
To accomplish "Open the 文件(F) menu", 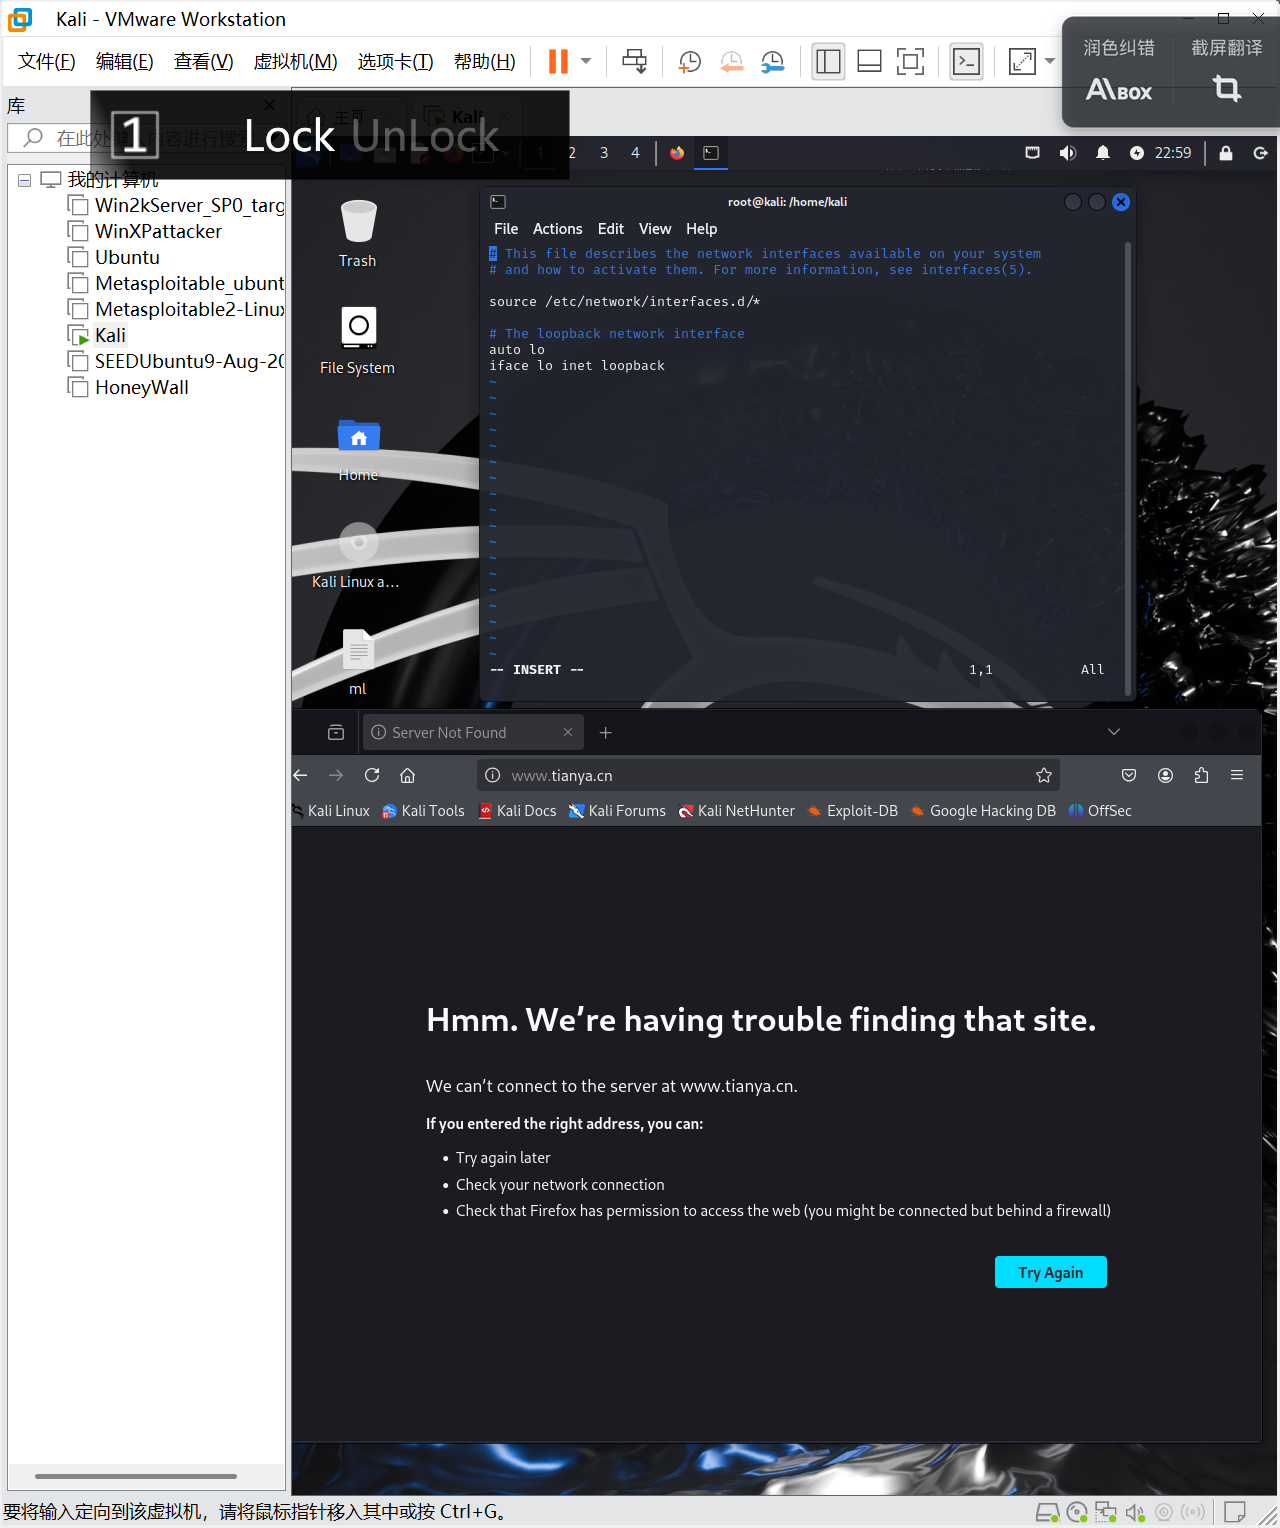I will (47, 62).
